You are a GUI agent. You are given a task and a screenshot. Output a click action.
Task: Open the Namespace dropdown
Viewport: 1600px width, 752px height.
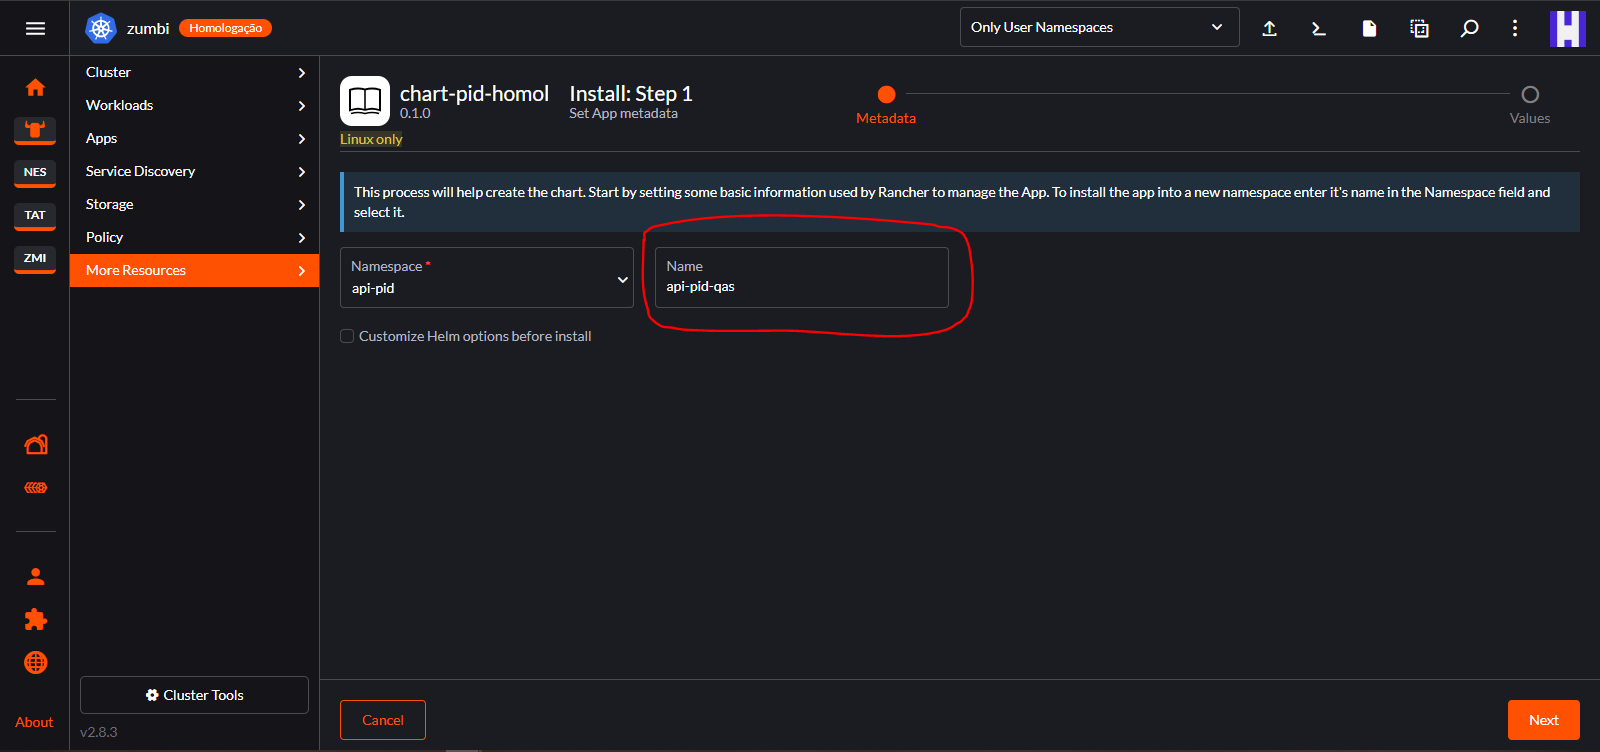pyautogui.click(x=487, y=278)
